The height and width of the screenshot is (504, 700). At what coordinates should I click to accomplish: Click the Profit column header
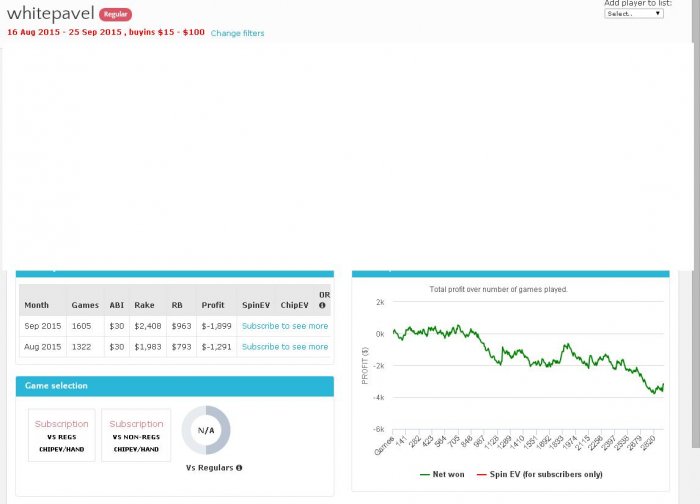(x=212, y=305)
